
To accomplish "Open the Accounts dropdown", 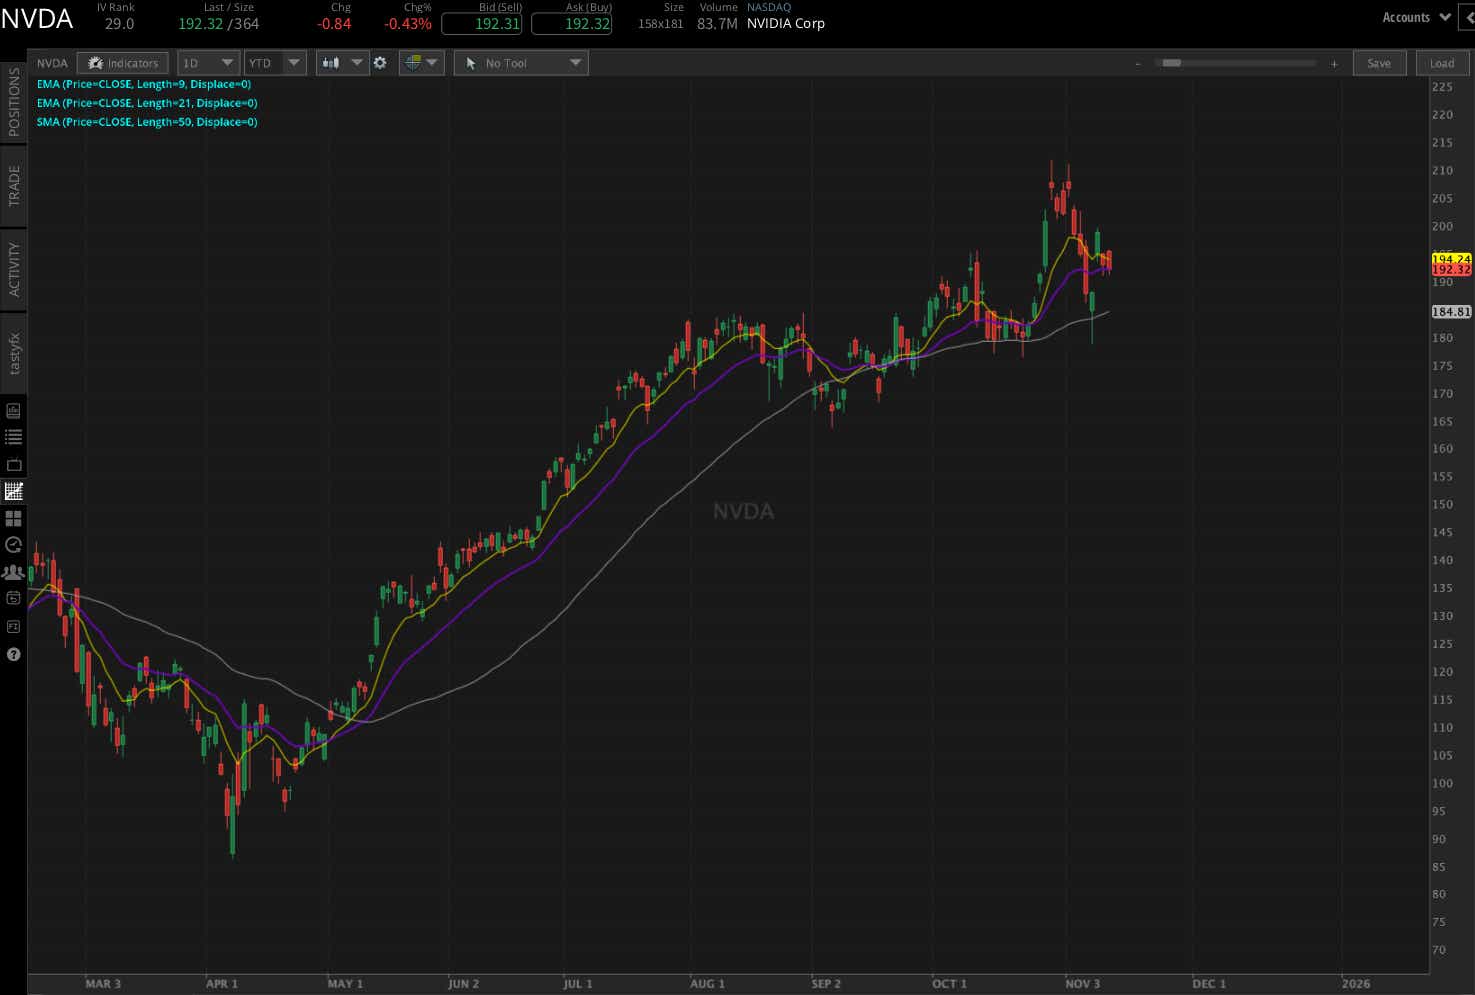I will point(1414,16).
